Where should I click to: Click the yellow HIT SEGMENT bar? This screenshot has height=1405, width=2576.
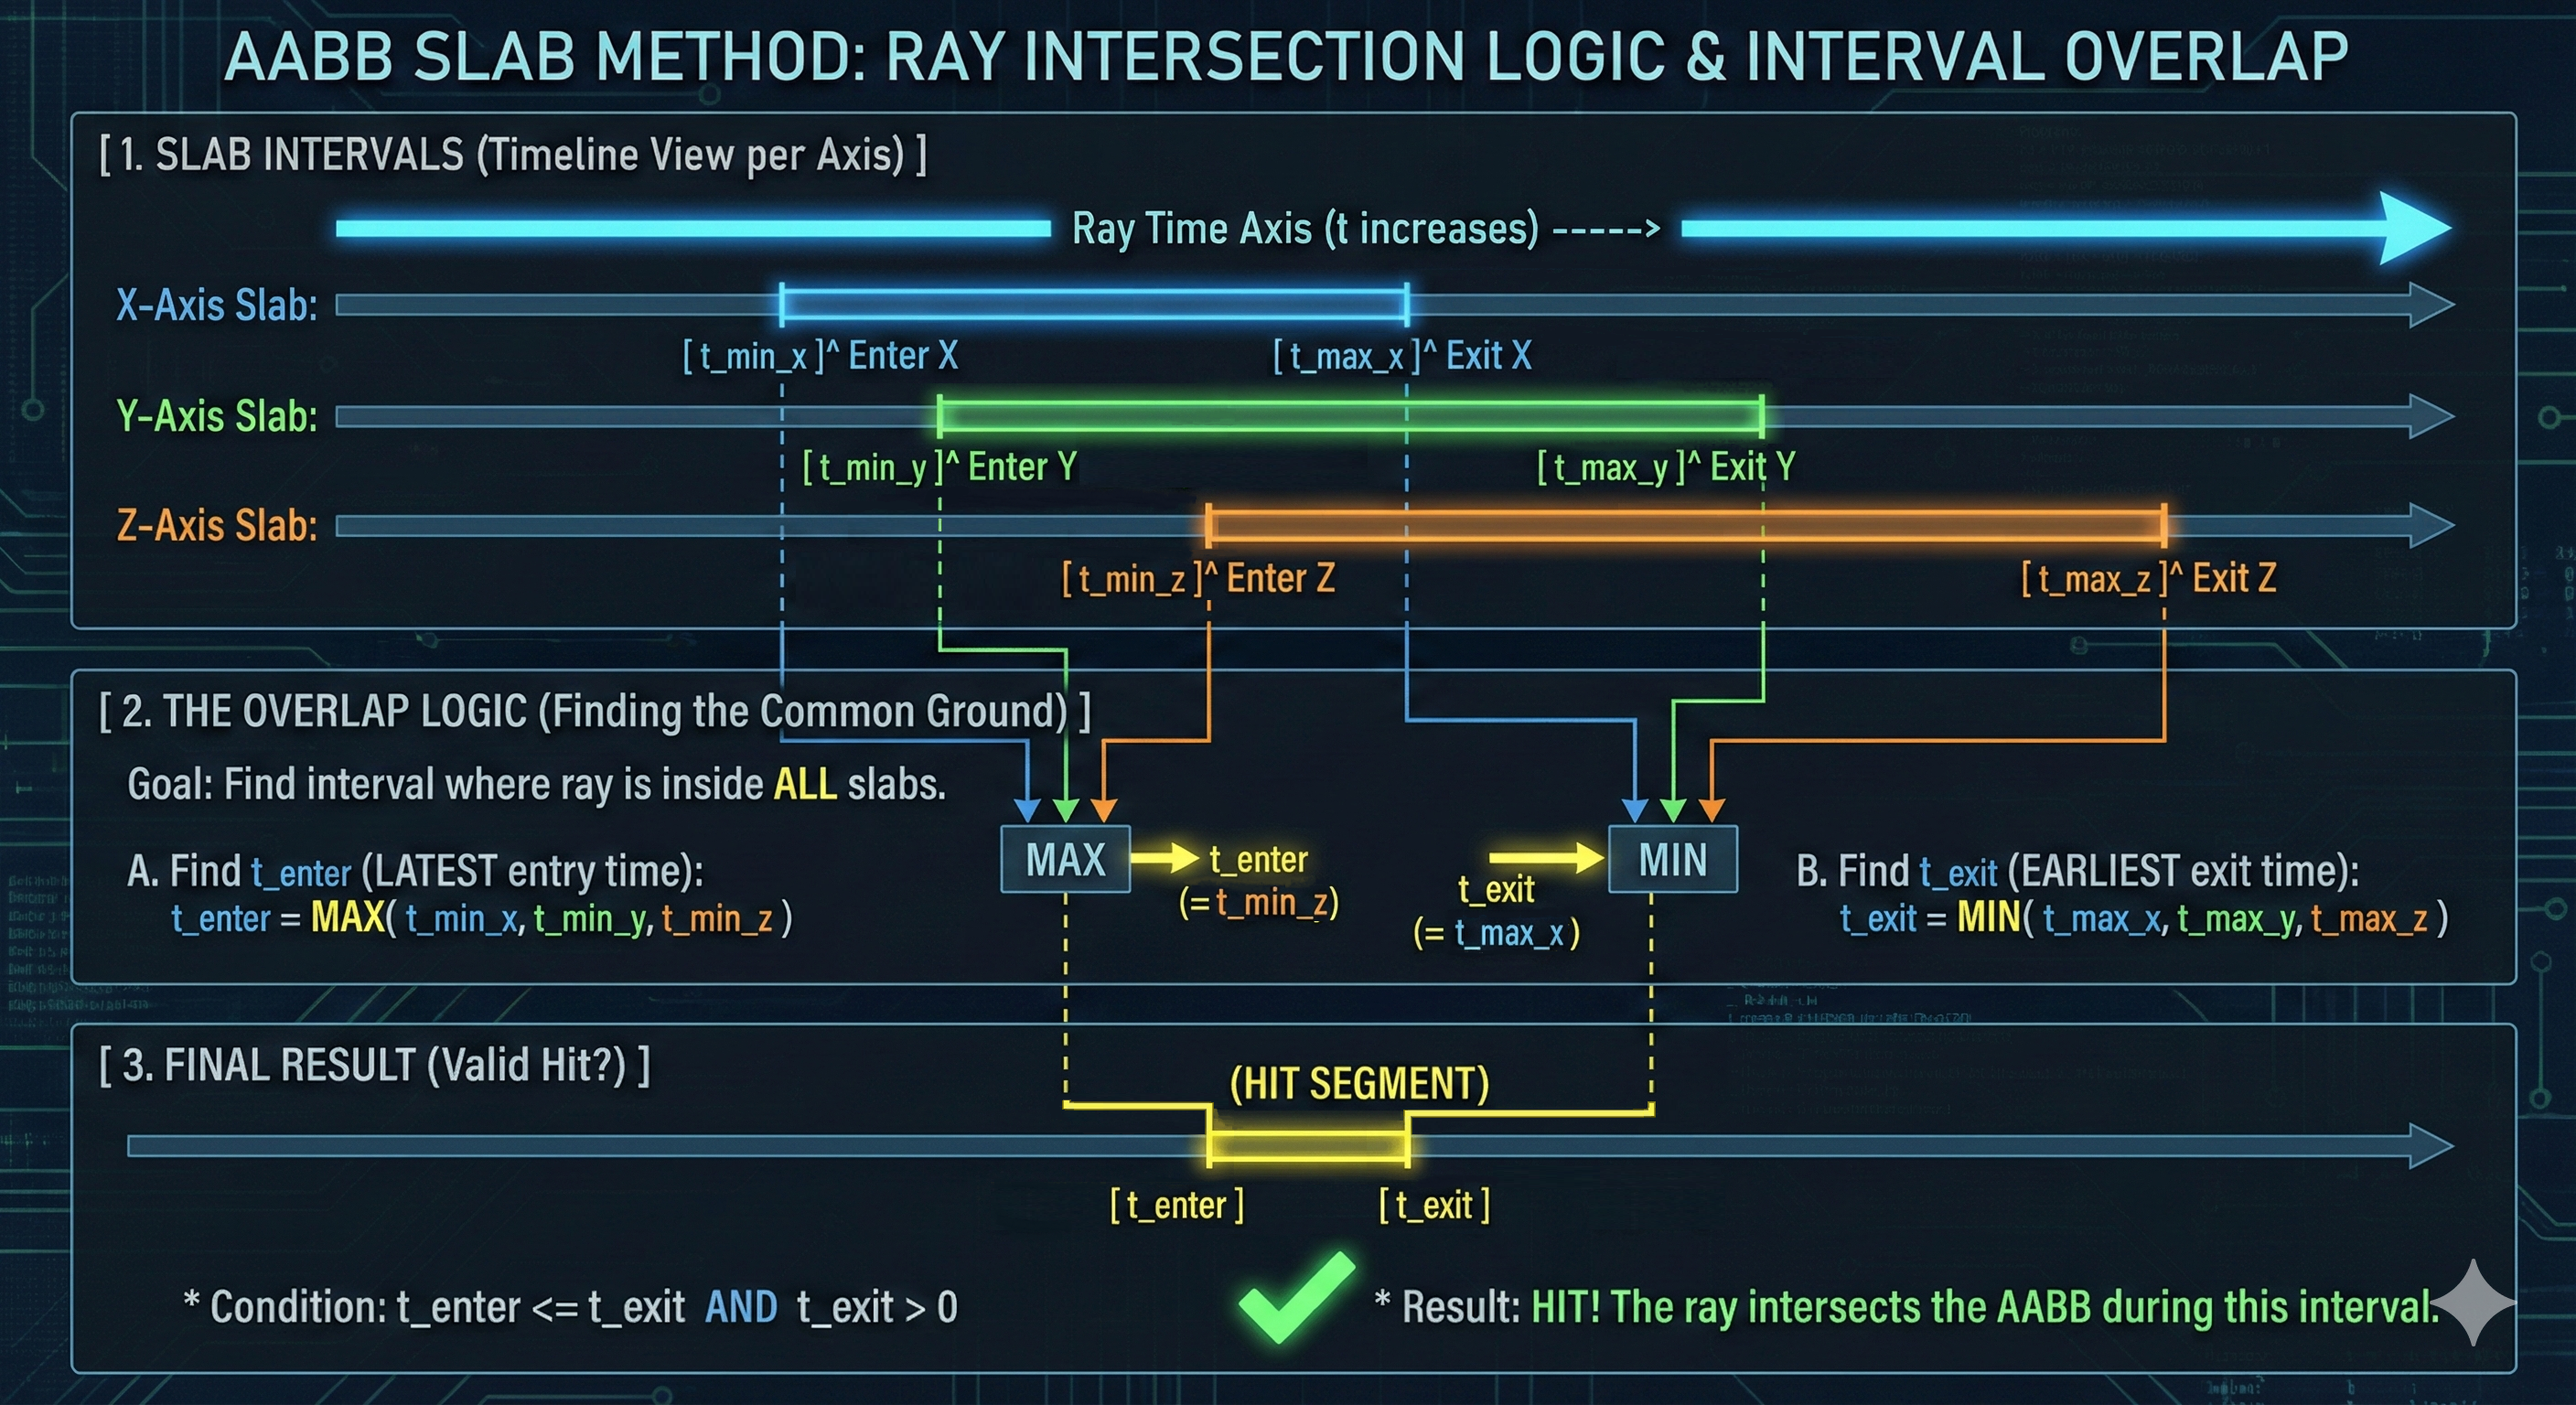click(1308, 1146)
